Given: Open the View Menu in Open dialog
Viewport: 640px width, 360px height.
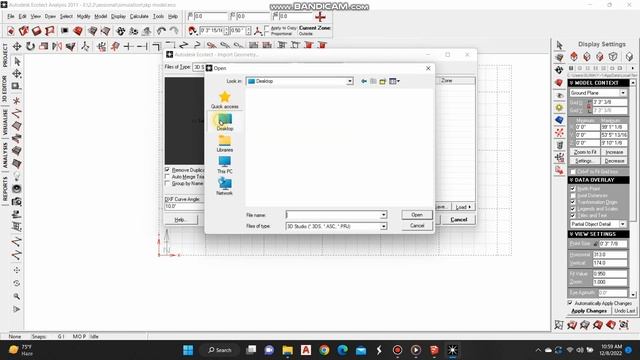Looking at the screenshot, I should [394, 81].
